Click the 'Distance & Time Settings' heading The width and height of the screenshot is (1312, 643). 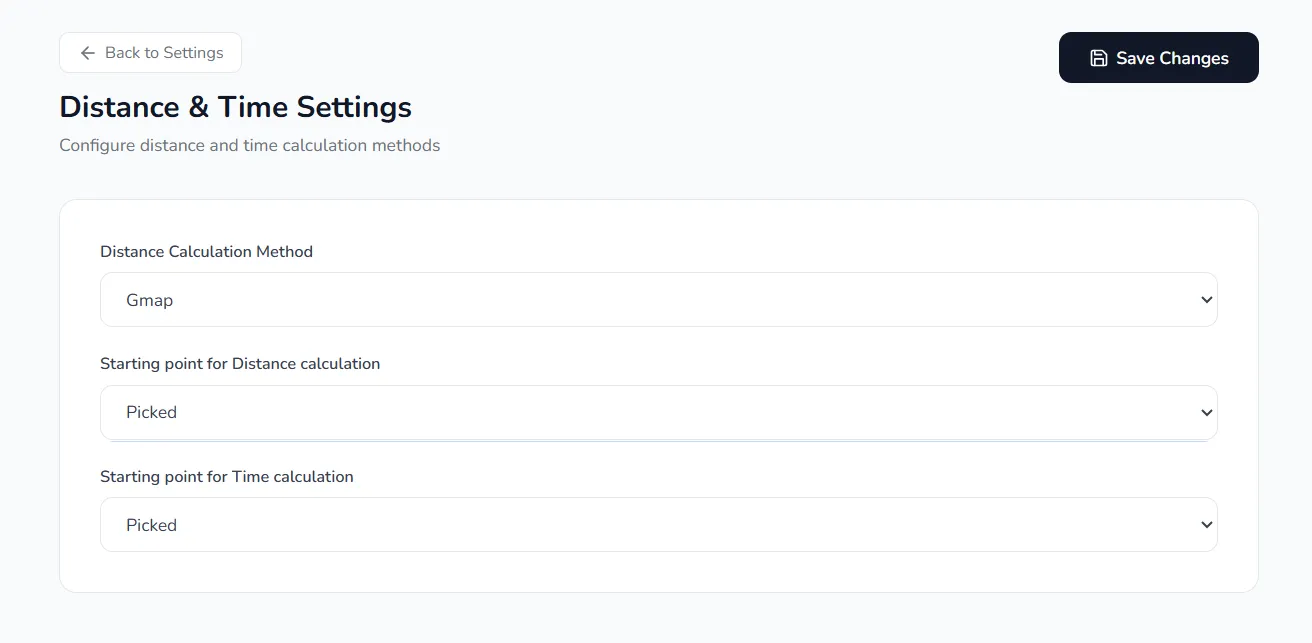point(236,107)
